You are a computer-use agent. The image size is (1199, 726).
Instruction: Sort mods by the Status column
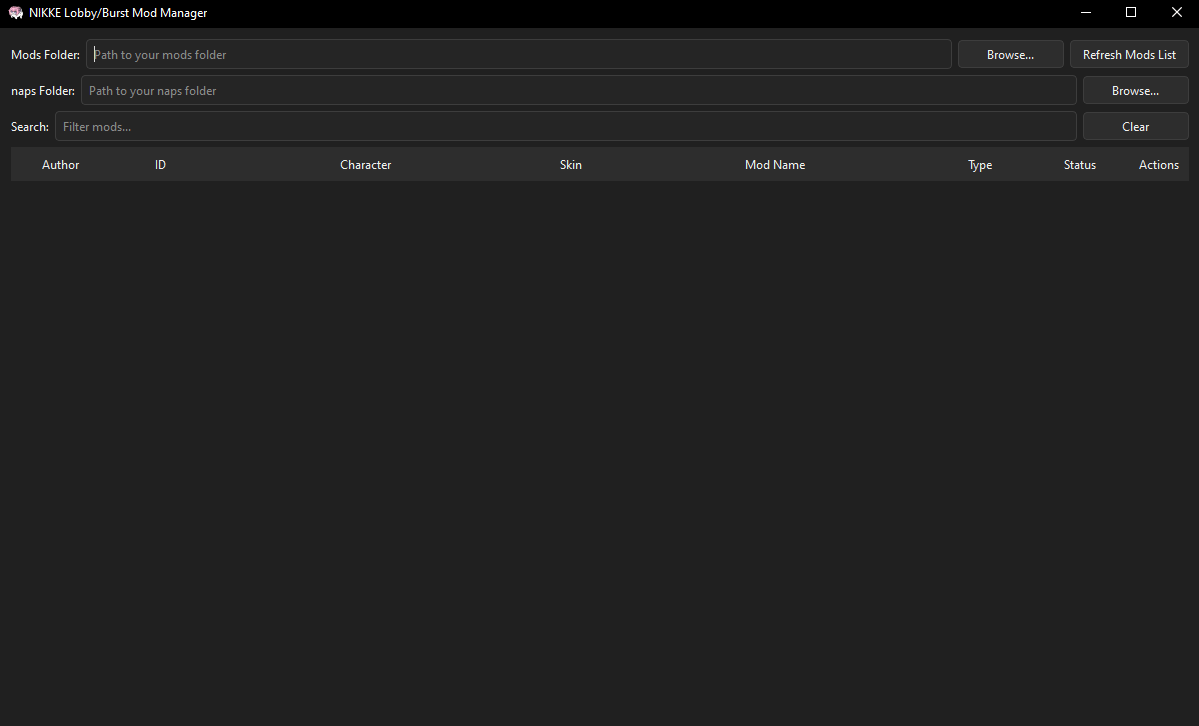tap(1079, 164)
